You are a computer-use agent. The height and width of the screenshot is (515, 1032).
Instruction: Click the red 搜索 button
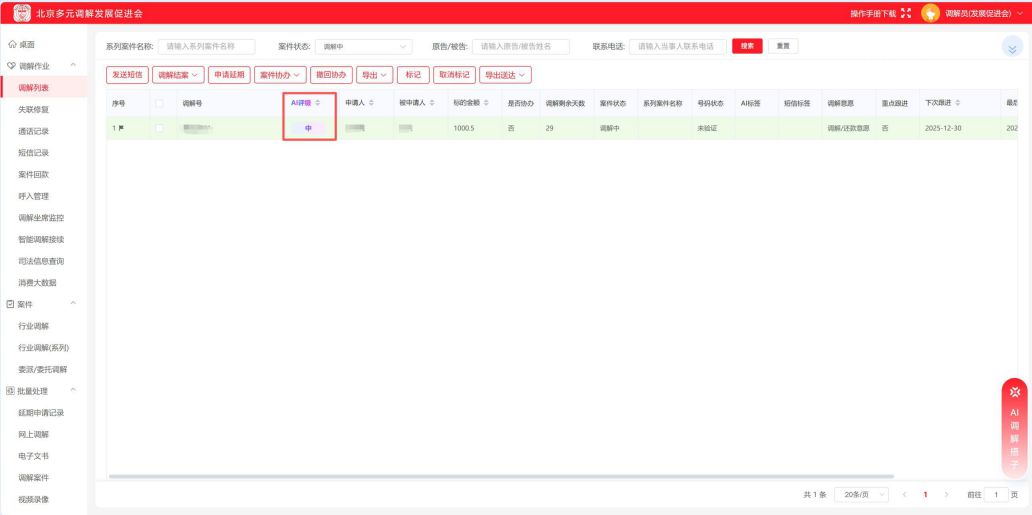[x=747, y=46]
